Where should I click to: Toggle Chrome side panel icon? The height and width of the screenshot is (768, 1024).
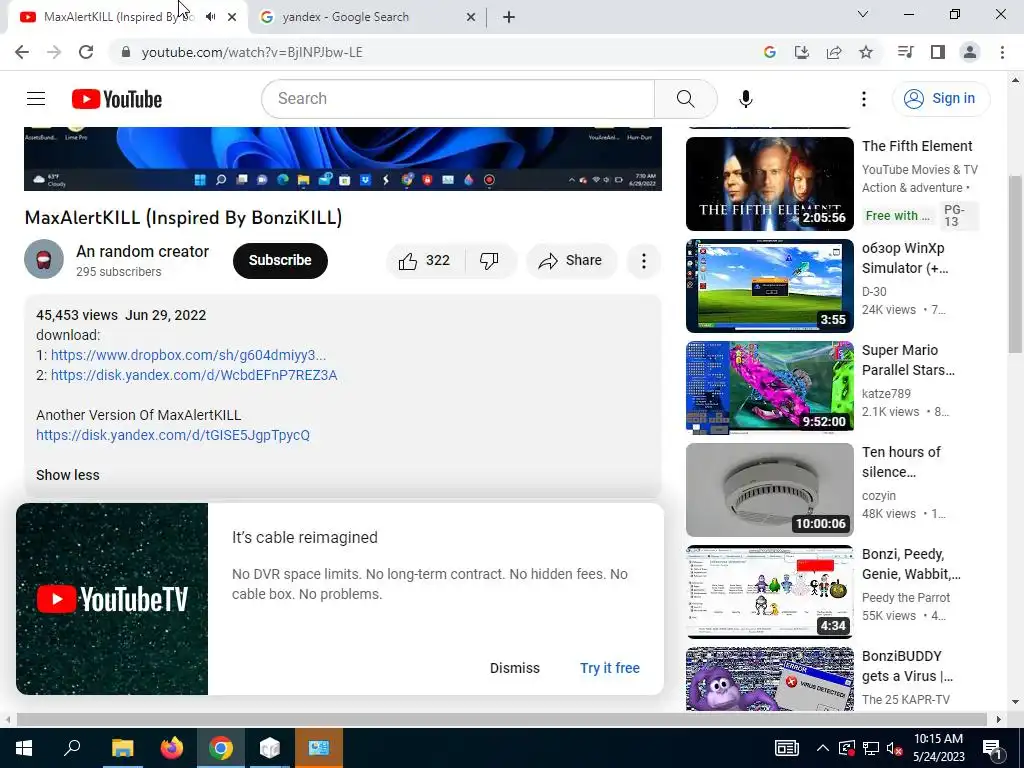tap(938, 52)
